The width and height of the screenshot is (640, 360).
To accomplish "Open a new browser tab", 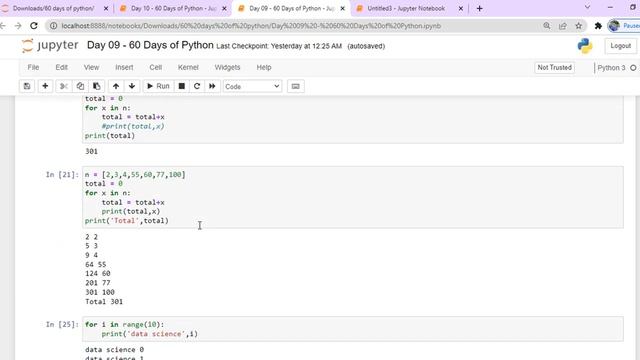I will pos(480,9).
